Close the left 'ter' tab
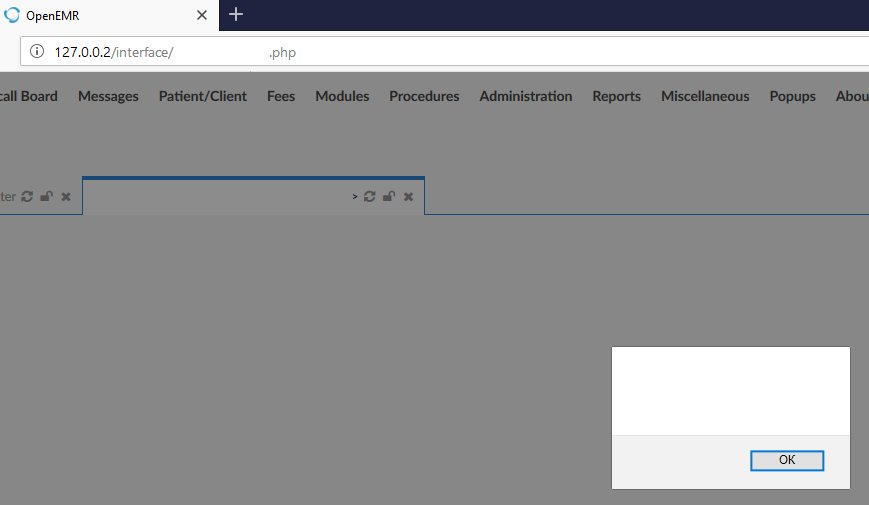This screenshot has width=869, height=505. [66, 197]
